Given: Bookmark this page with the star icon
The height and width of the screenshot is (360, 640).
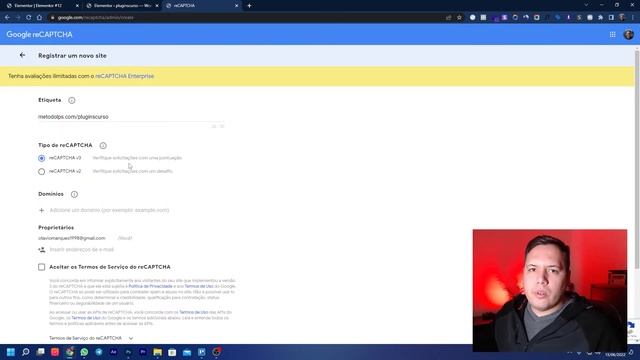Looking at the screenshot, I should click(x=459, y=18).
